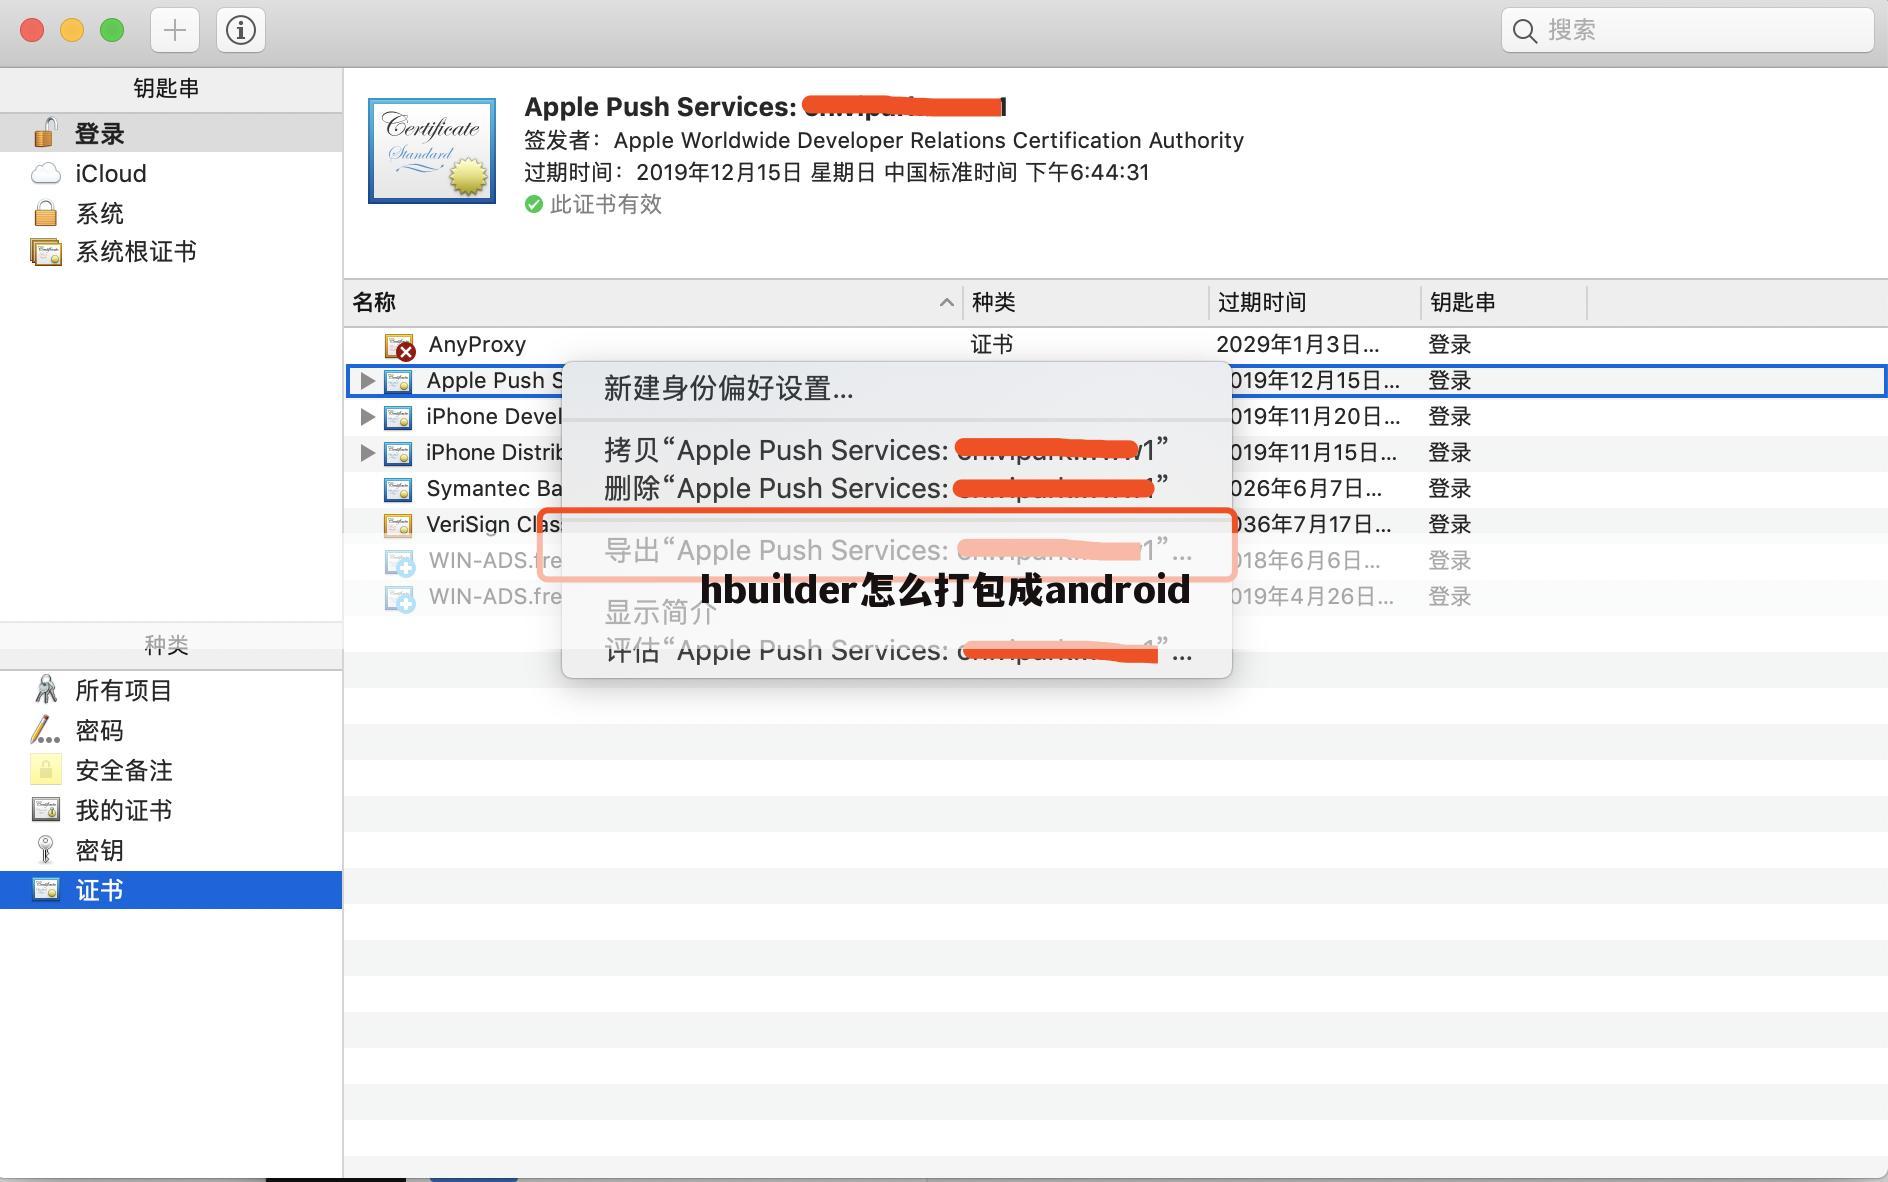This screenshot has width=1888, height=1182.
Task: Choose 拷贝 Apple Push Services menu item
Action: 896,450
